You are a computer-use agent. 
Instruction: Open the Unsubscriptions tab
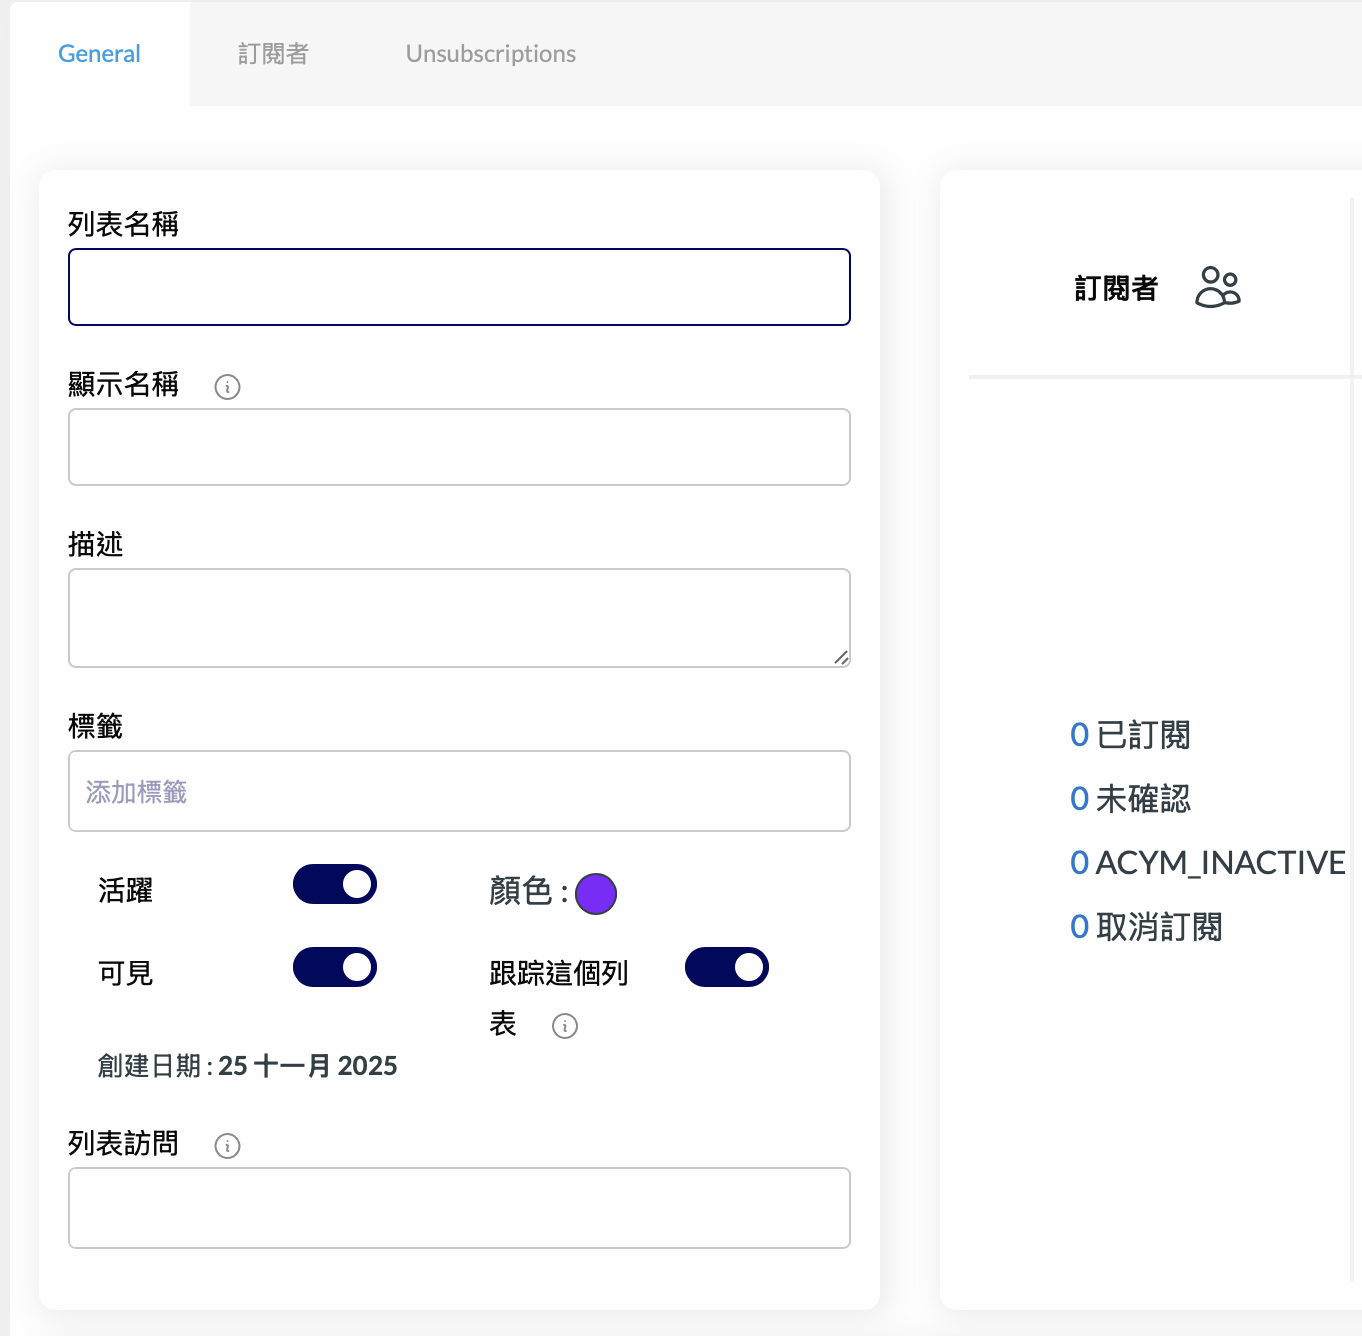coord(490,53)
